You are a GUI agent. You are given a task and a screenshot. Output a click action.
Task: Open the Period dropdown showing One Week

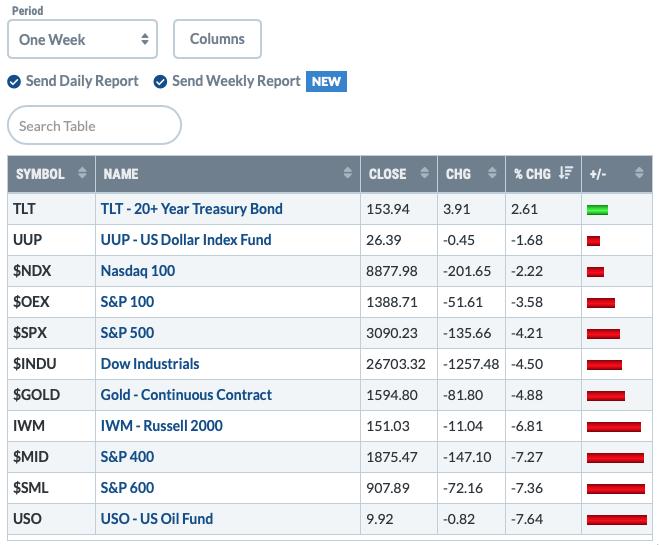point(82,39)
